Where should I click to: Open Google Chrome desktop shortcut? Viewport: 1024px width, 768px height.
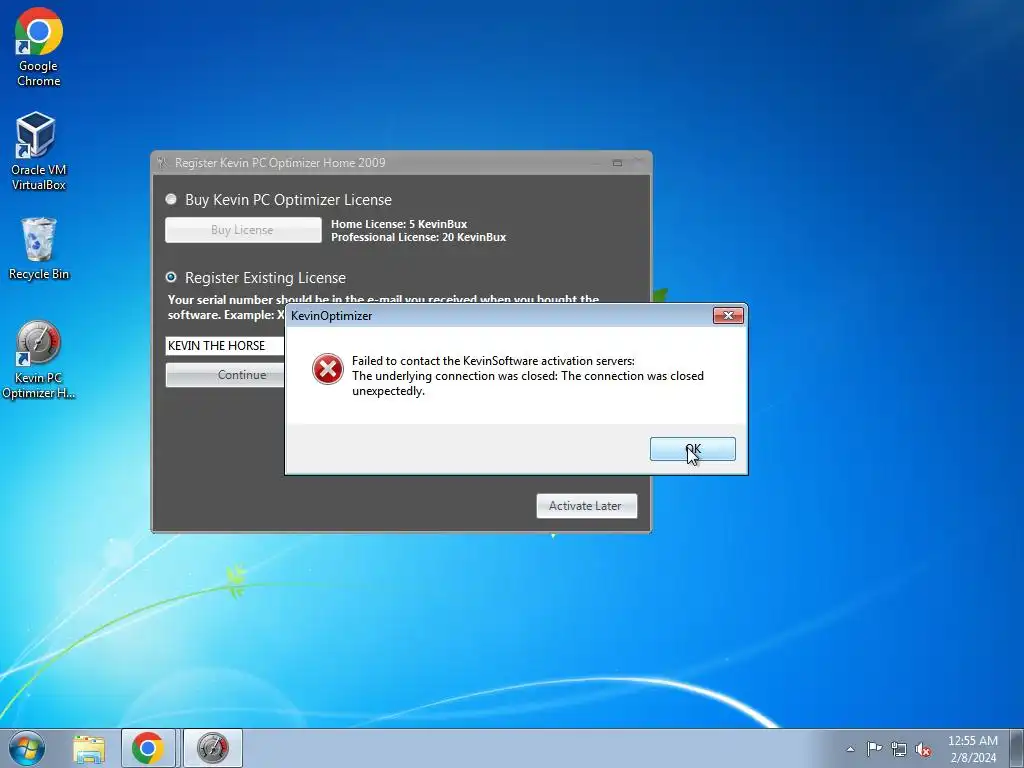[39, 47]
